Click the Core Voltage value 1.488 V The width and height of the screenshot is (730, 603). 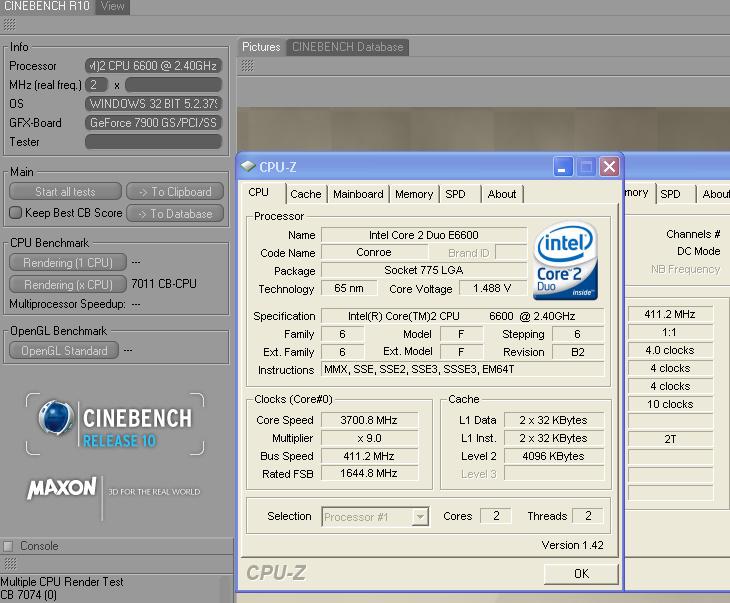[492, 288]
